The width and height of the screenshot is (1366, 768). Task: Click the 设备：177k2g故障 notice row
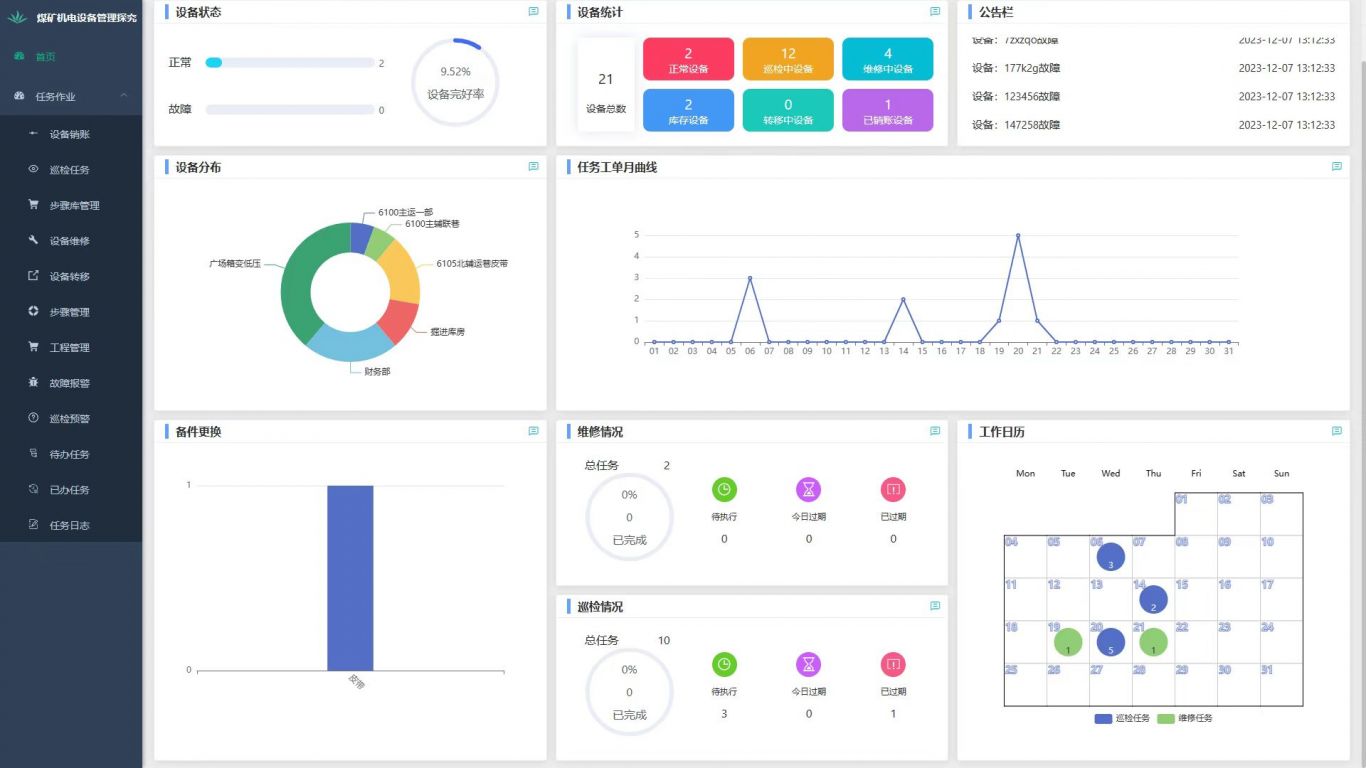pos(1153,68)
